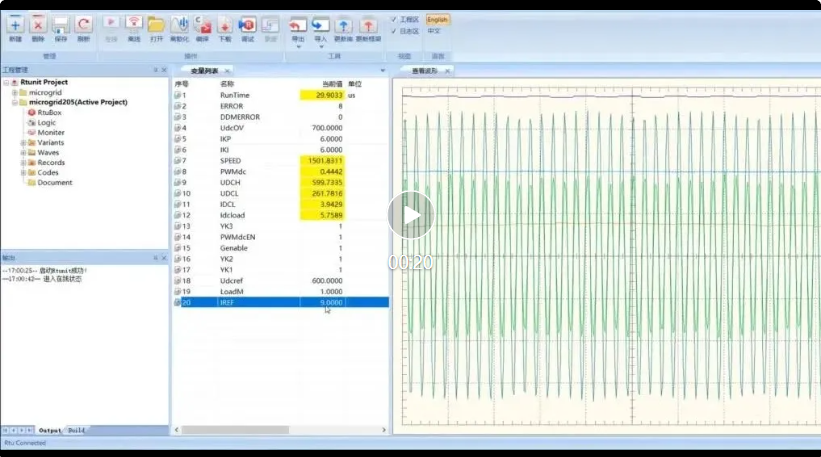The width and height of the screenshot is (821, 457).
Task: Expand the Variants tree node
Action: pos(23,143)
